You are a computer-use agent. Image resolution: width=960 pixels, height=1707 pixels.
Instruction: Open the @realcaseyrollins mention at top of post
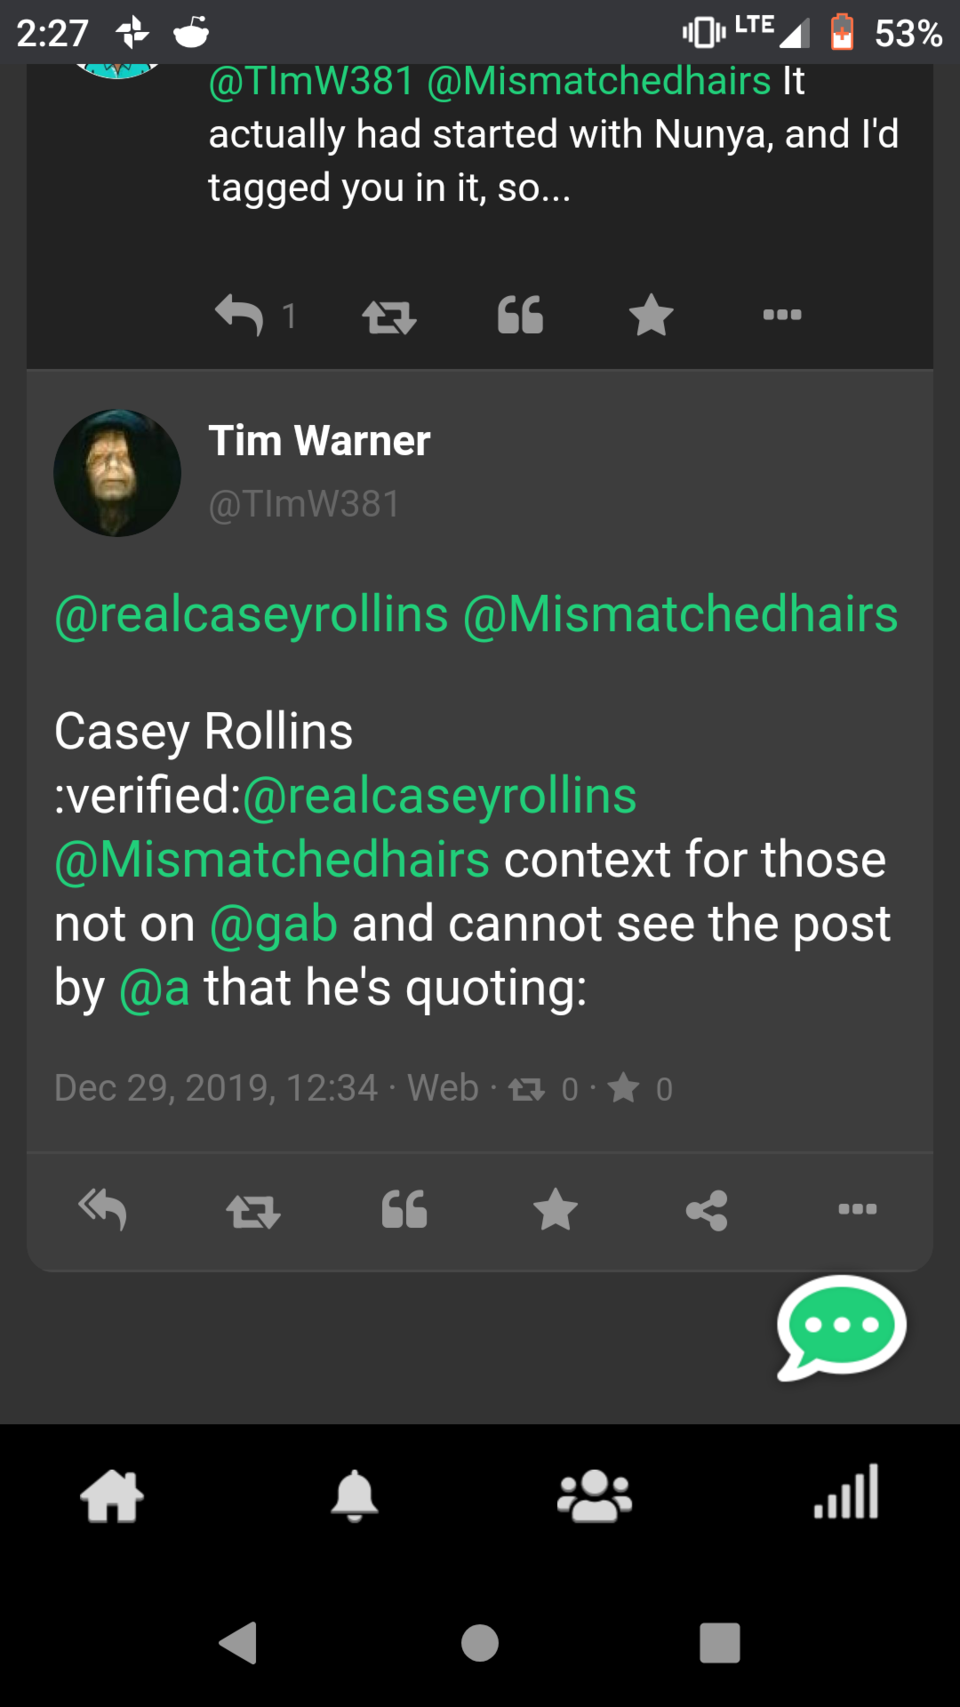tap(251, 614)
